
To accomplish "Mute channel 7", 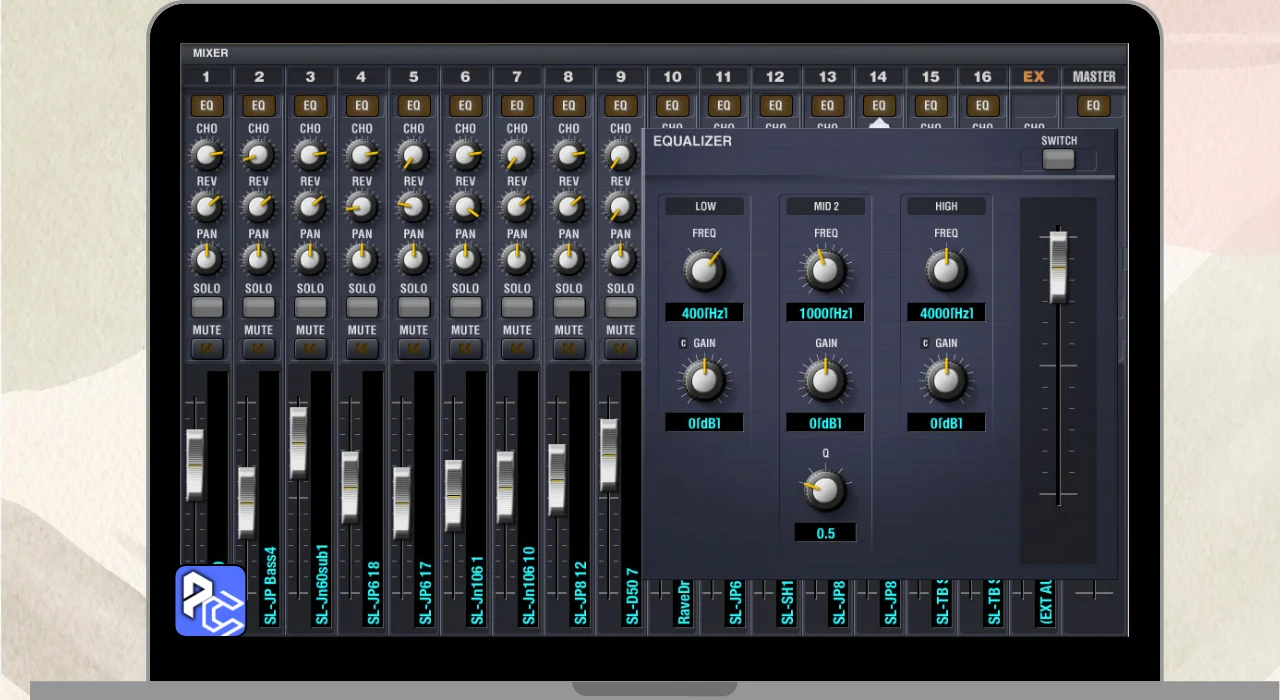I will click(x=517, y=349).
